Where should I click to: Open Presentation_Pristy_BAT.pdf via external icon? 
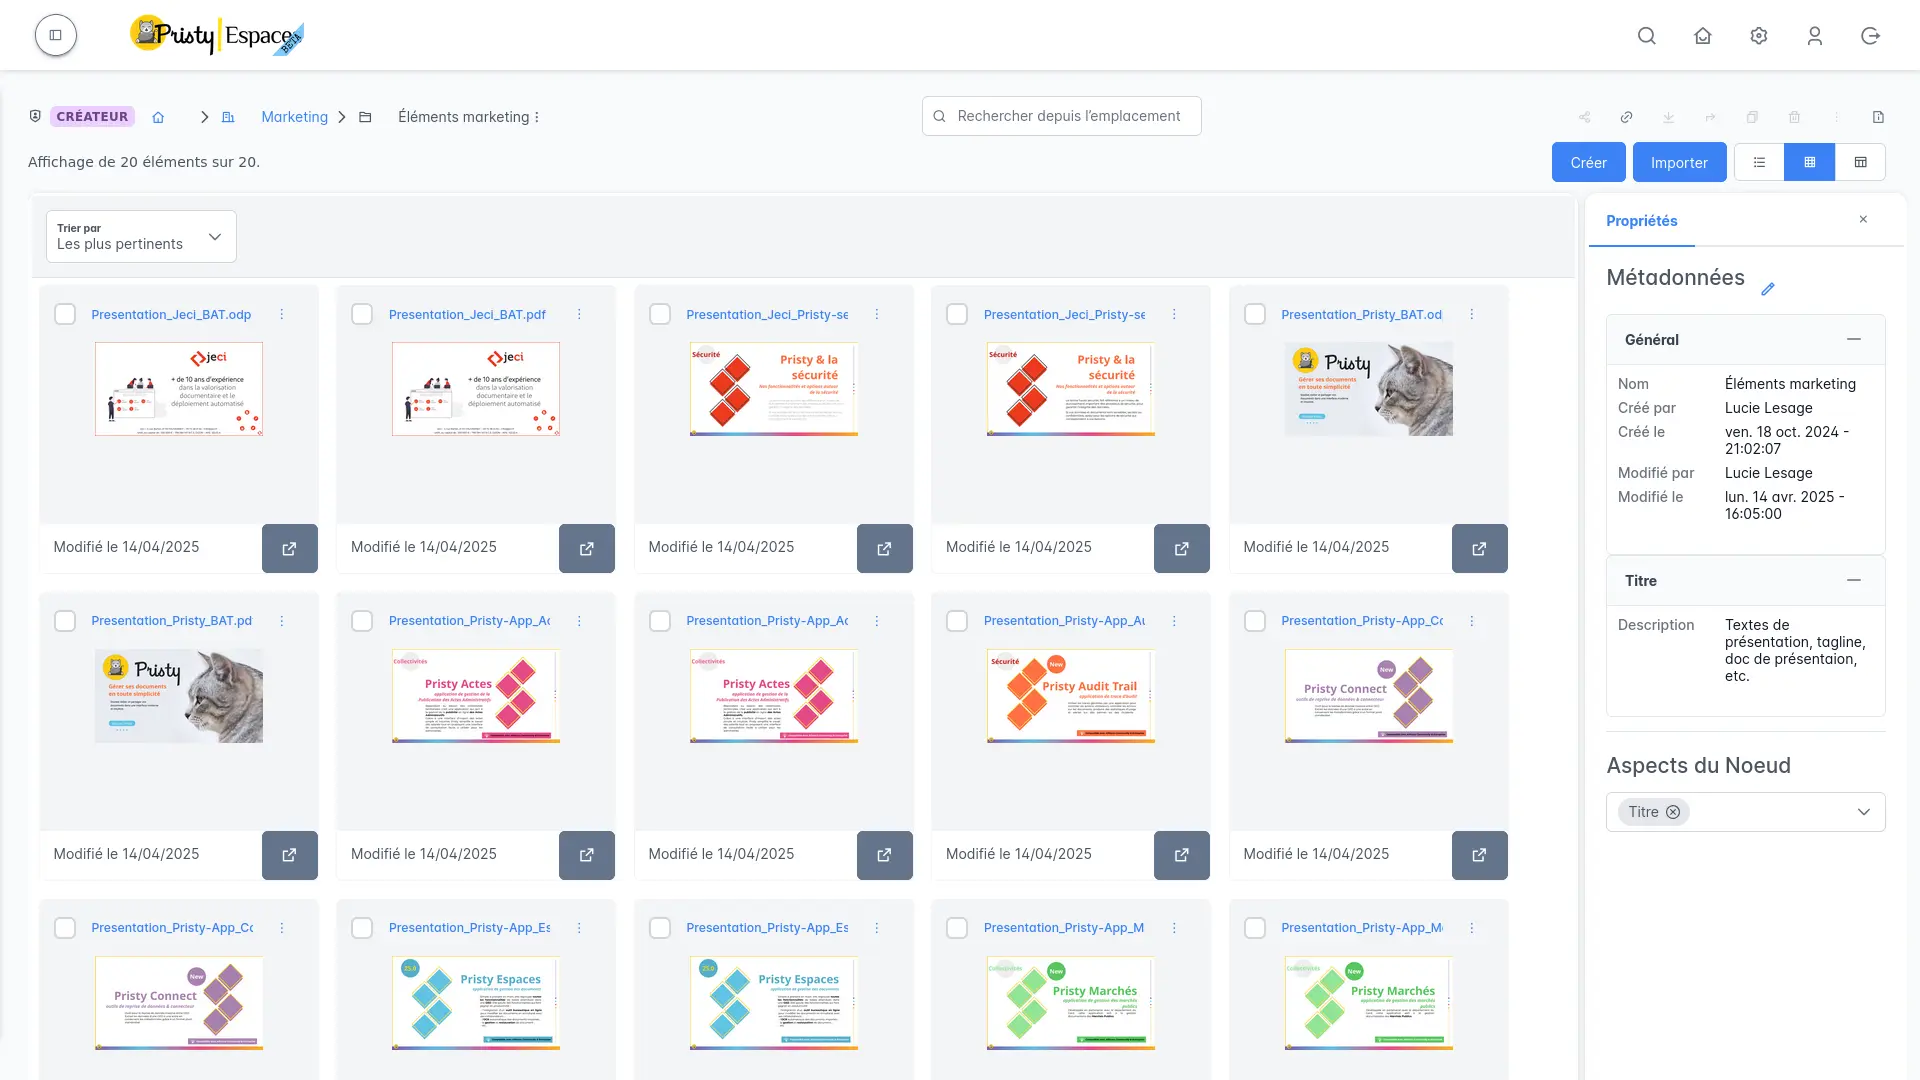pos(290,855)
